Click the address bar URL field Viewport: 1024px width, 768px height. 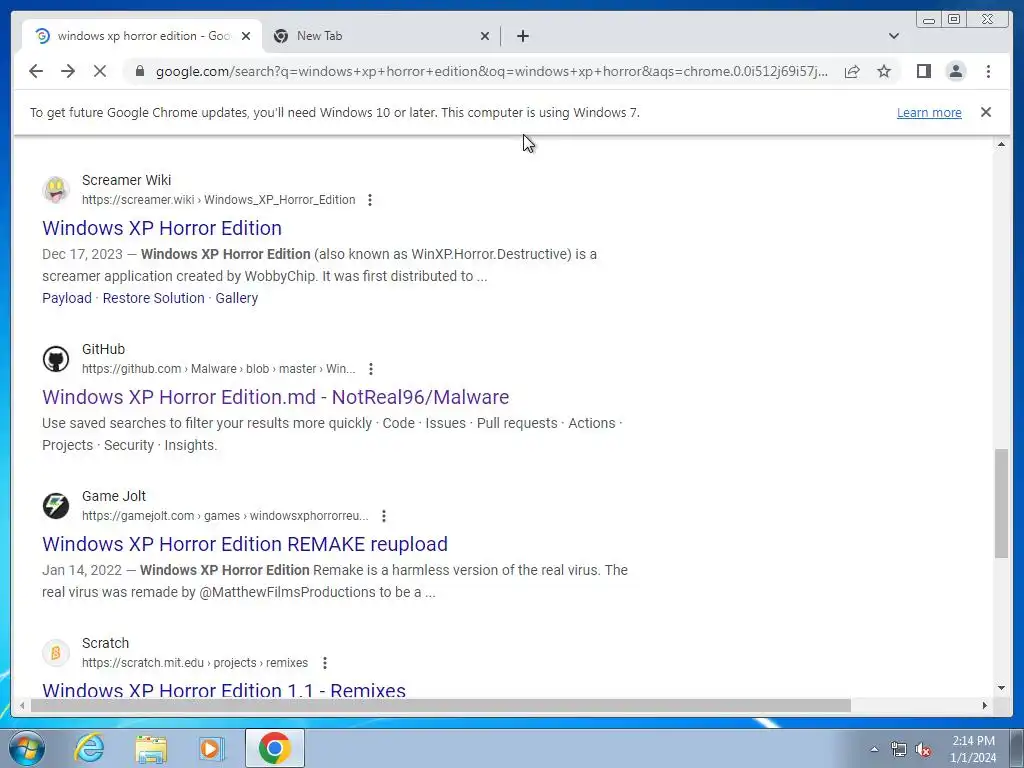tap(491, 71)
